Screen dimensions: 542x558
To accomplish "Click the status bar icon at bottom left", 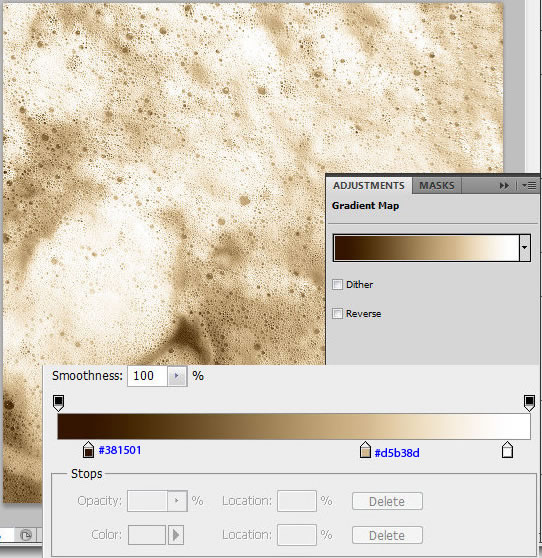I will click(x=26, y=535).
